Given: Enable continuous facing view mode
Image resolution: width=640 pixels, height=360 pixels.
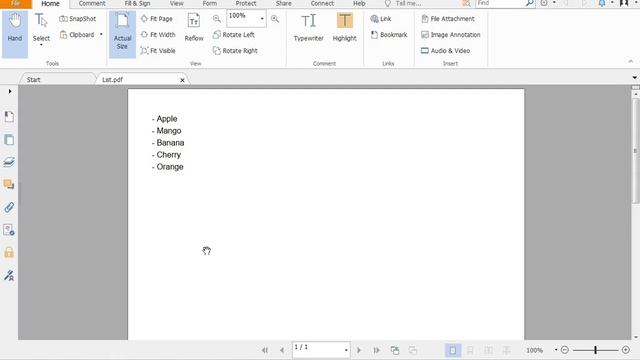Looking at the screenshot, I should (x=507, y=350).
